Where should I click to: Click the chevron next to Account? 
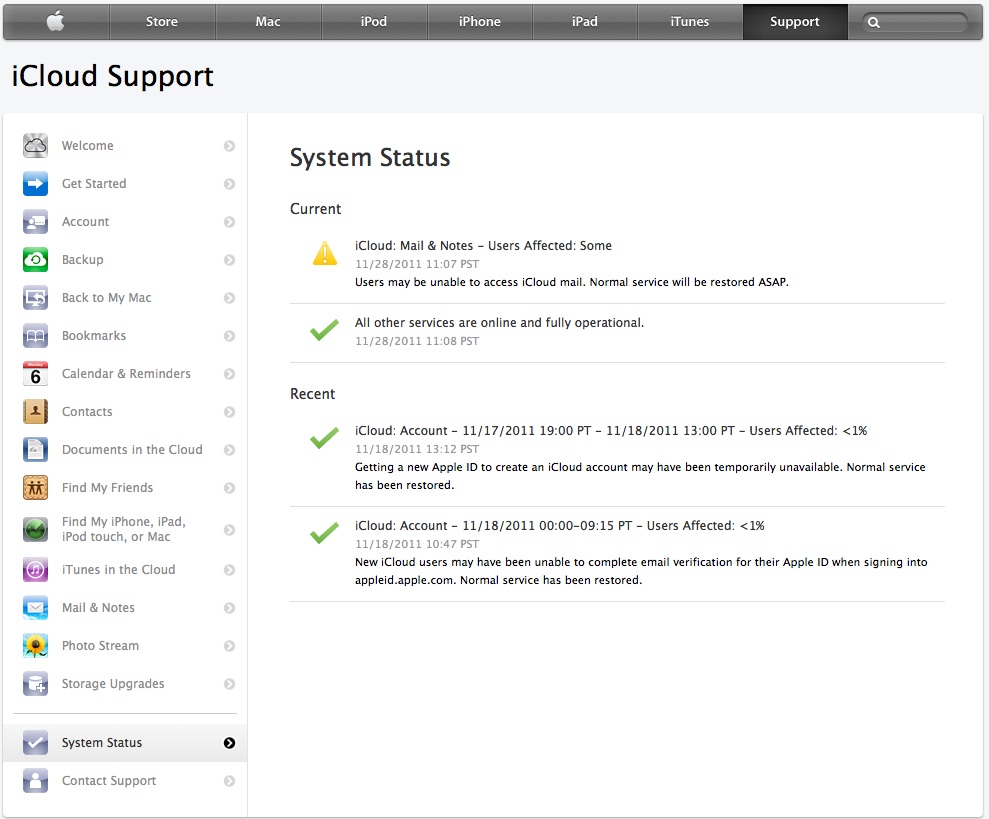(230, 222)
